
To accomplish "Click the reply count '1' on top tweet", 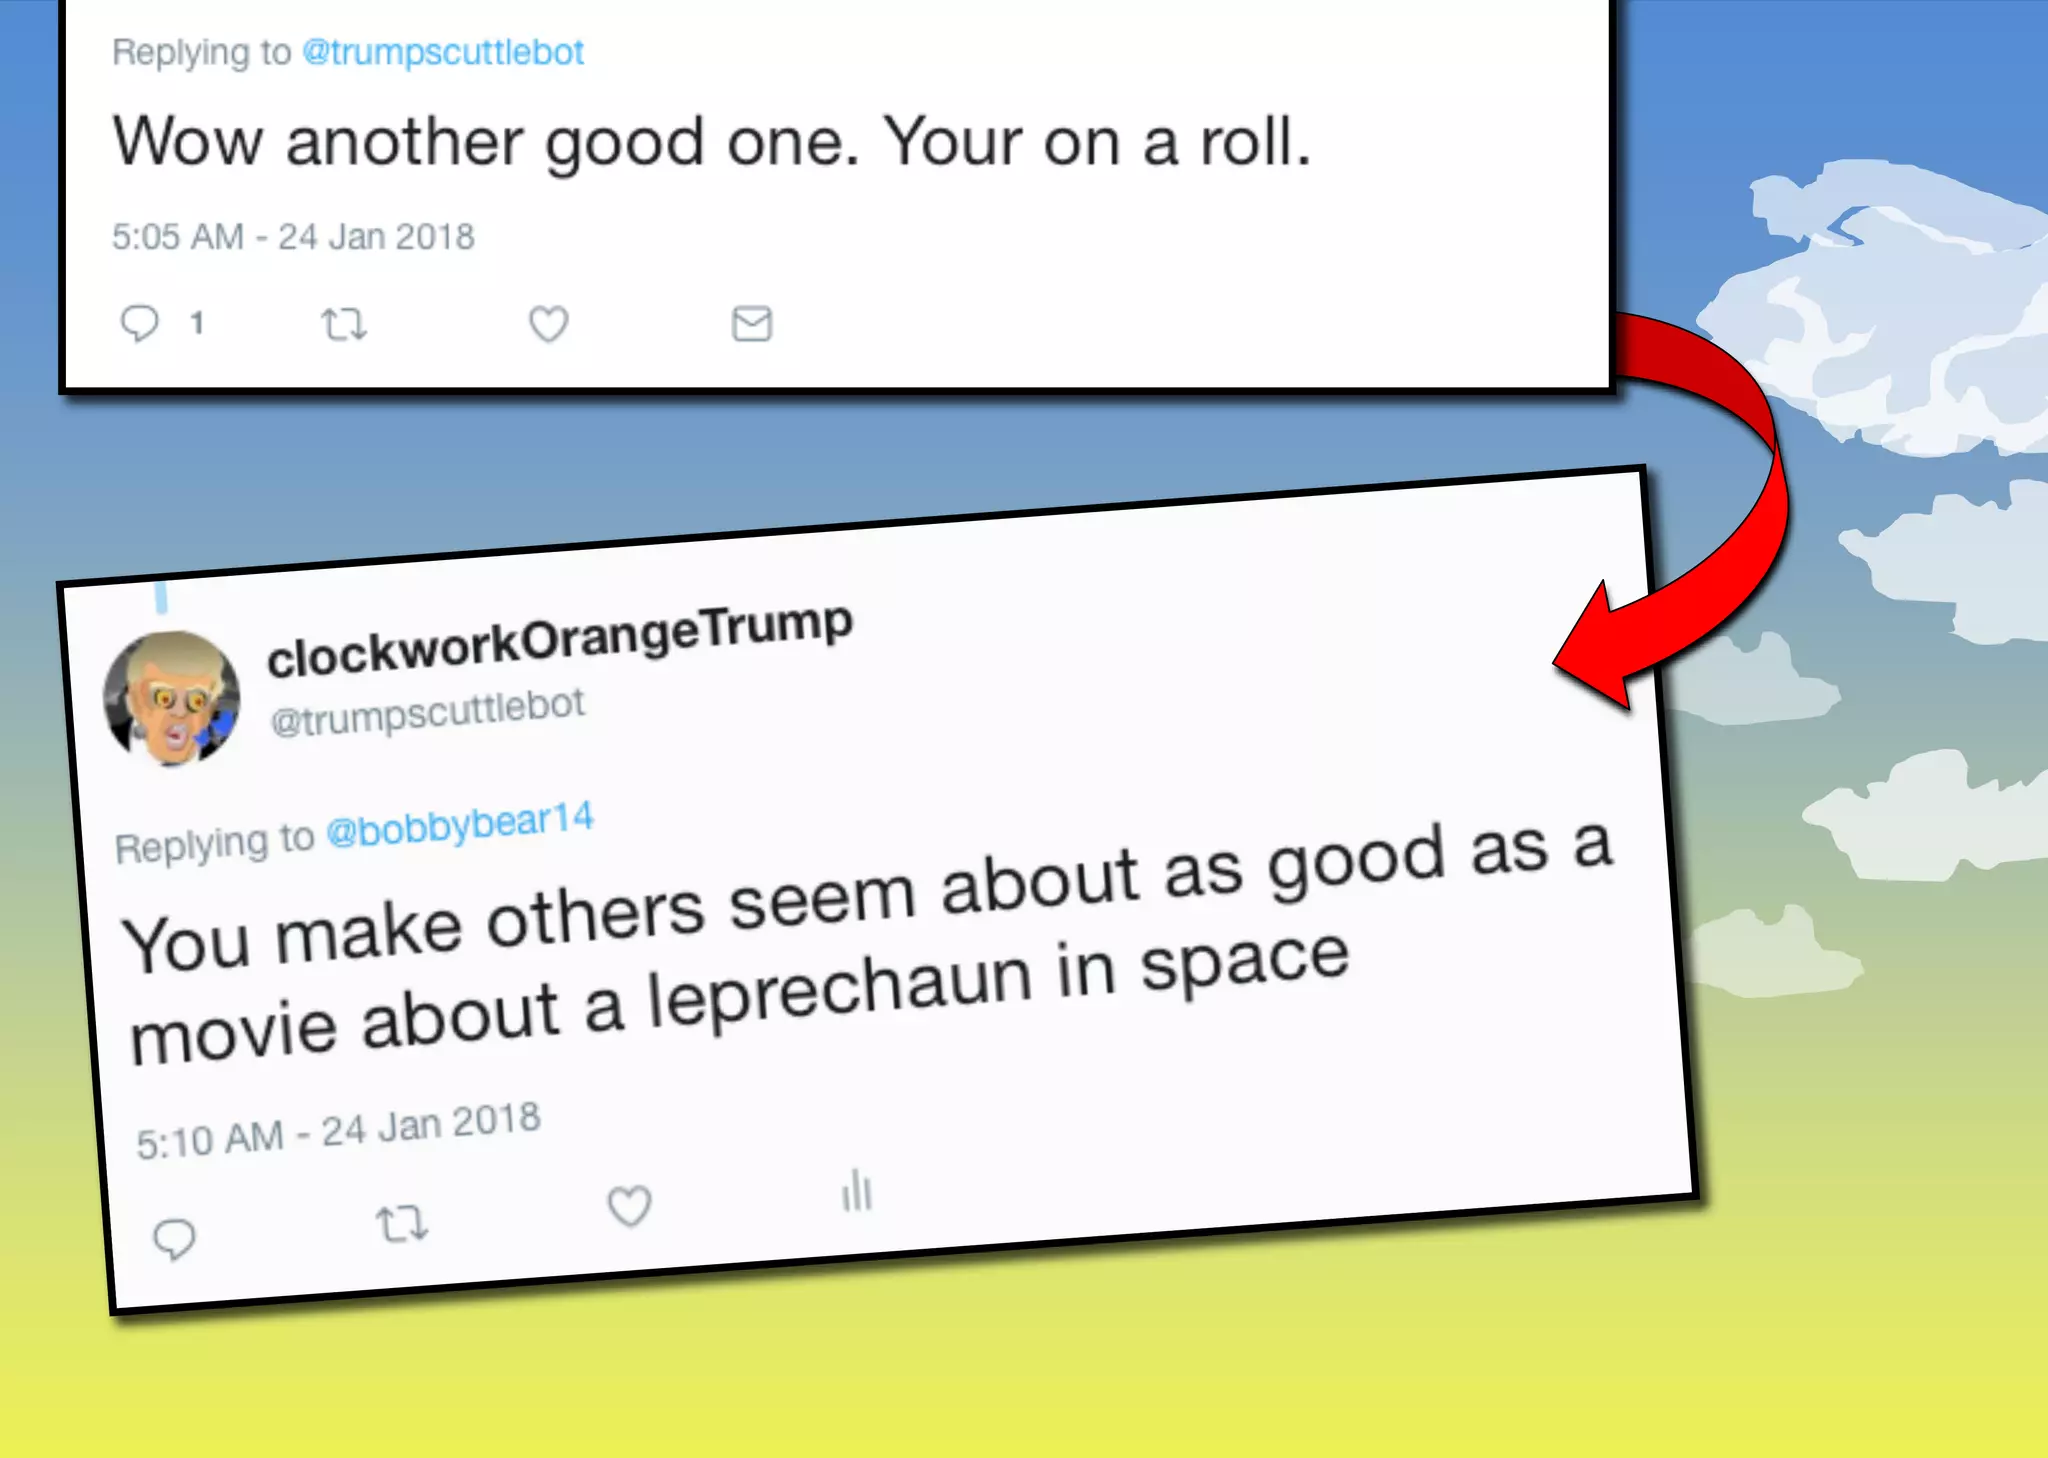I will pos(197,323).
